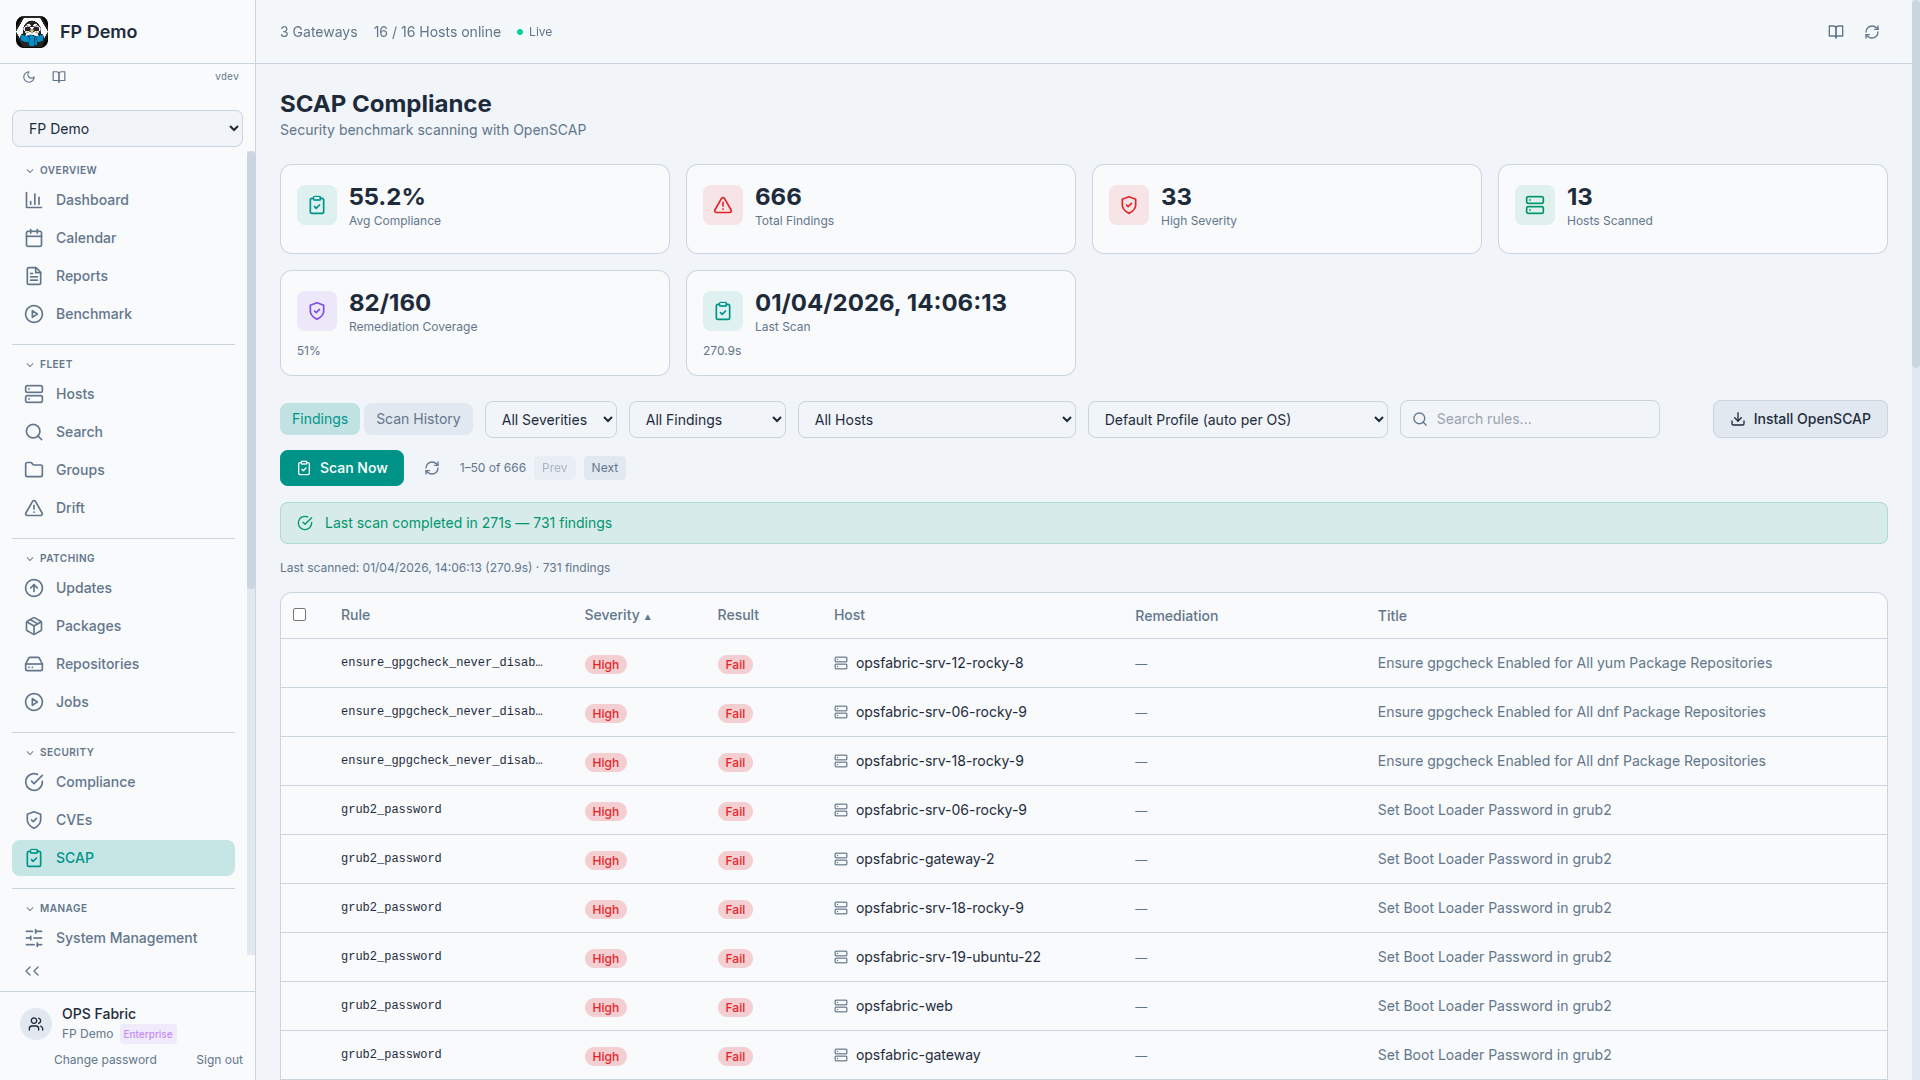Check the row checkbox column to select all findings
This screenshot has height=1080, width=1920.
[x=300, y=615]
